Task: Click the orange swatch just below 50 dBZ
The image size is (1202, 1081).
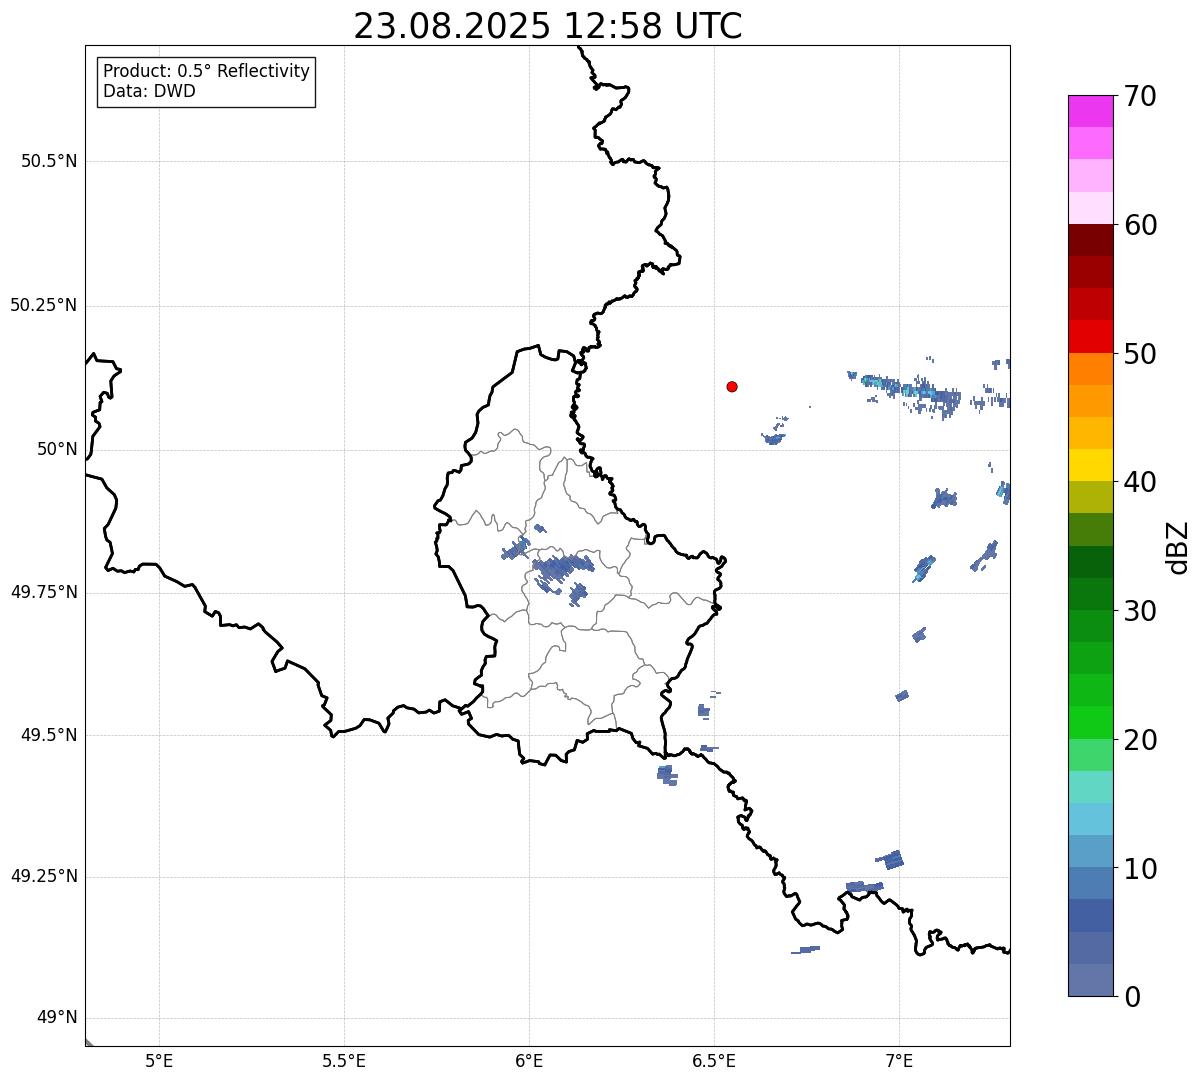Action: [x=1091, y=369]
